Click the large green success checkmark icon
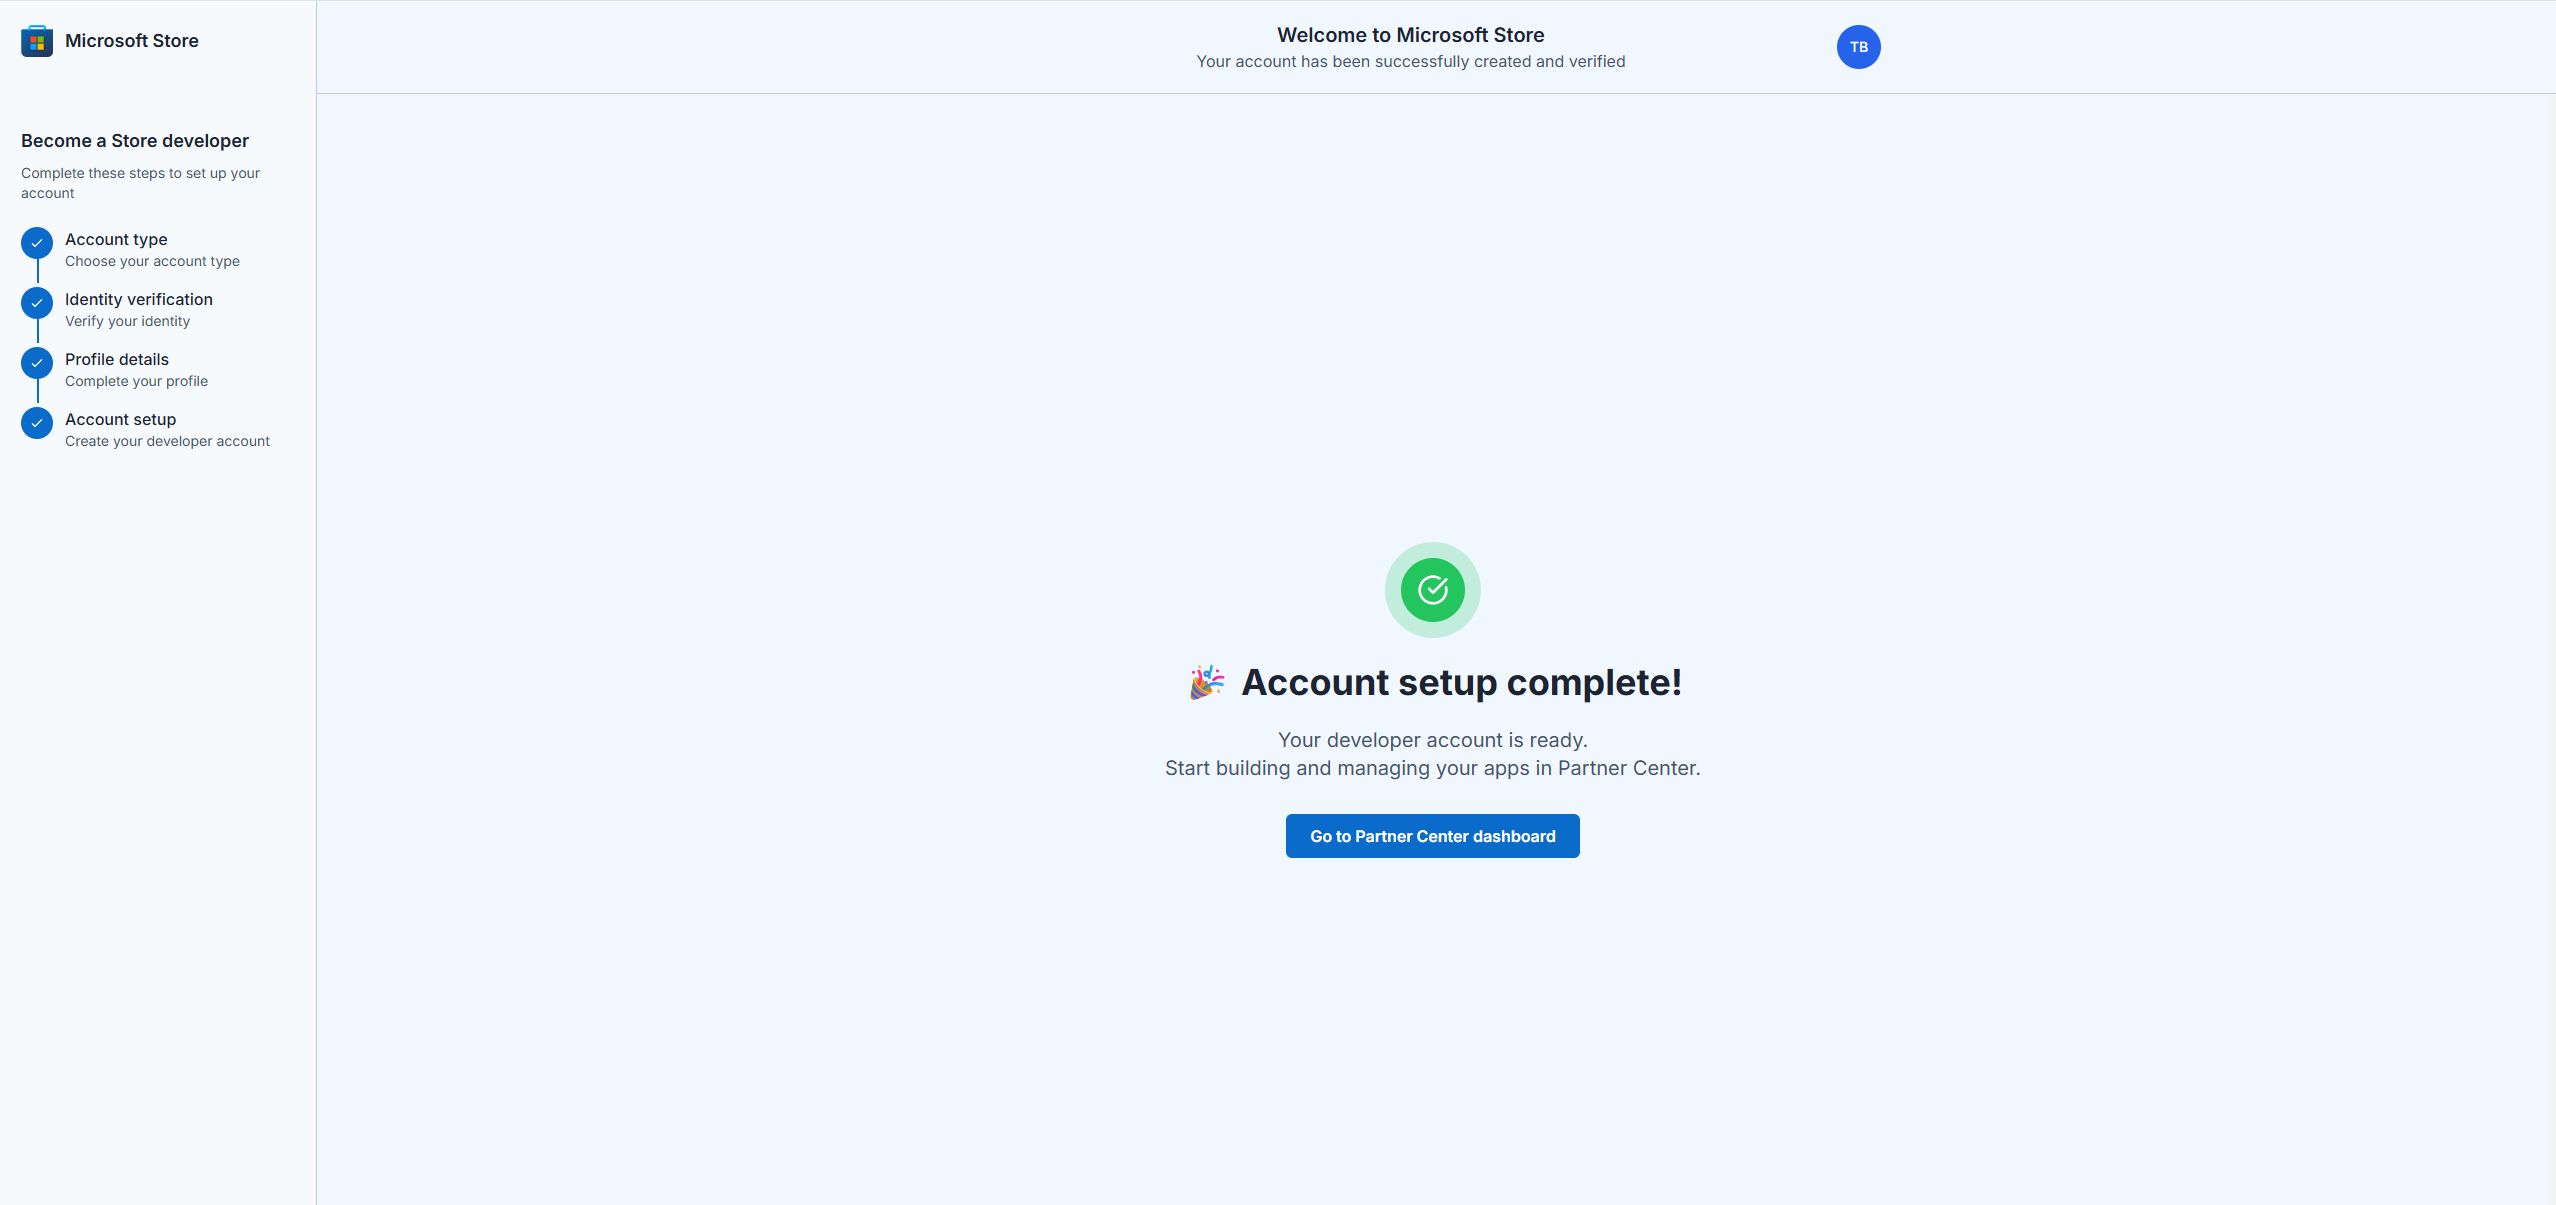This screenshot has width=2556, height=1205. [x=1432, y=590]
